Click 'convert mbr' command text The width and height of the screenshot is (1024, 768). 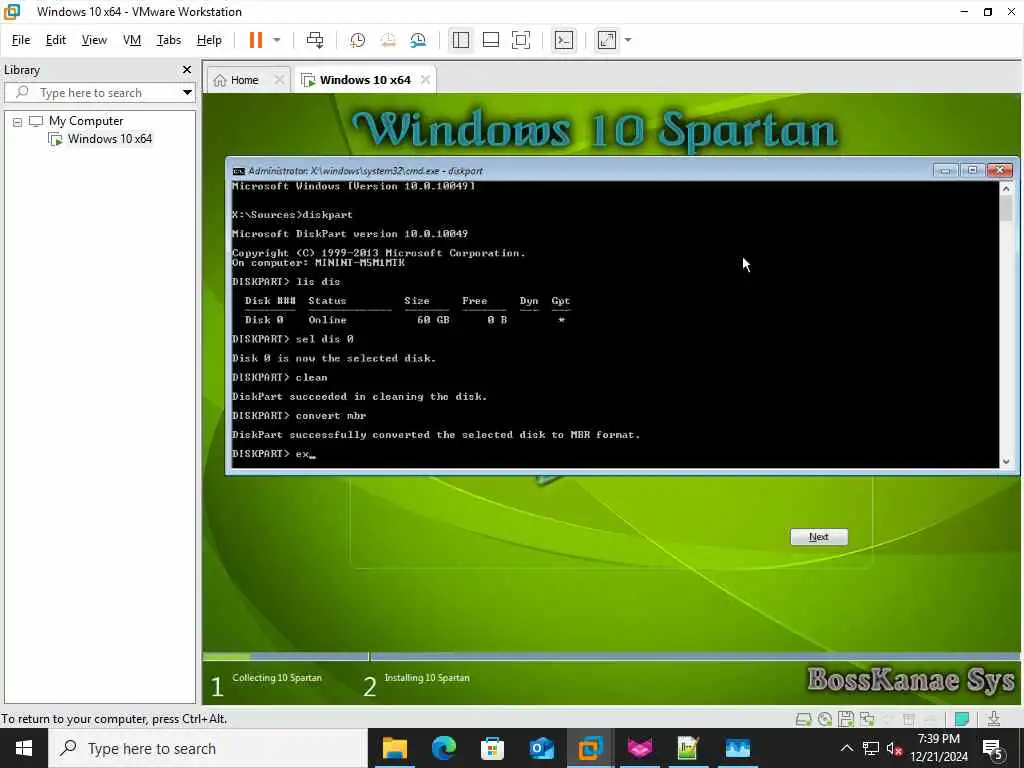(330, 415)
